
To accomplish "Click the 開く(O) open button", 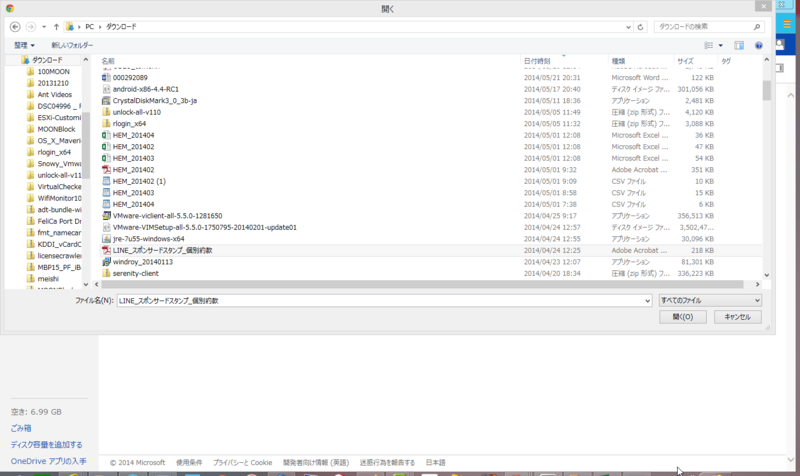I will (x=683, y=317).
